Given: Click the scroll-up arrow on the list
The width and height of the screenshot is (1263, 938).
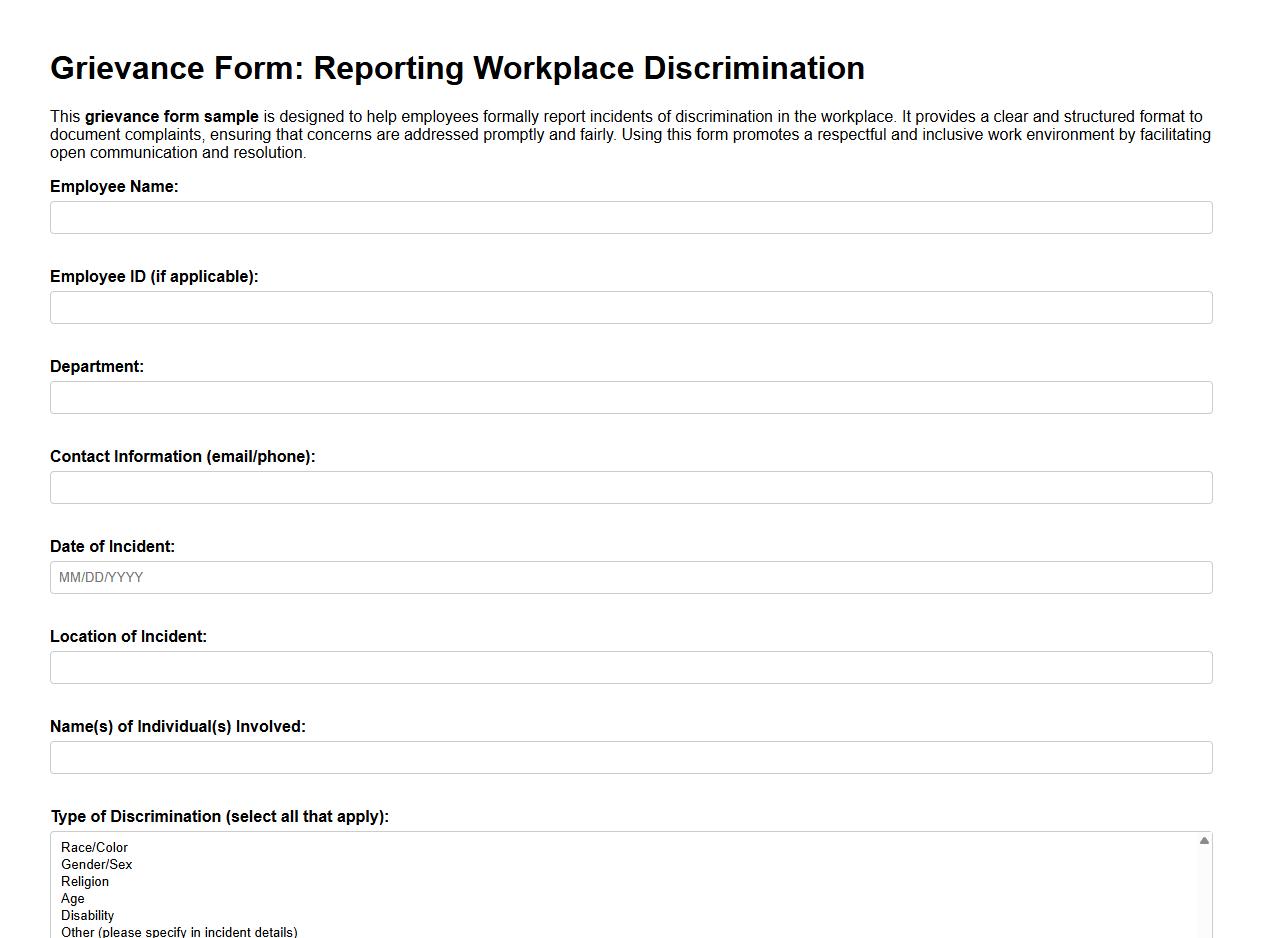Looking at the screenshot, I should [x=1204, y=840].
